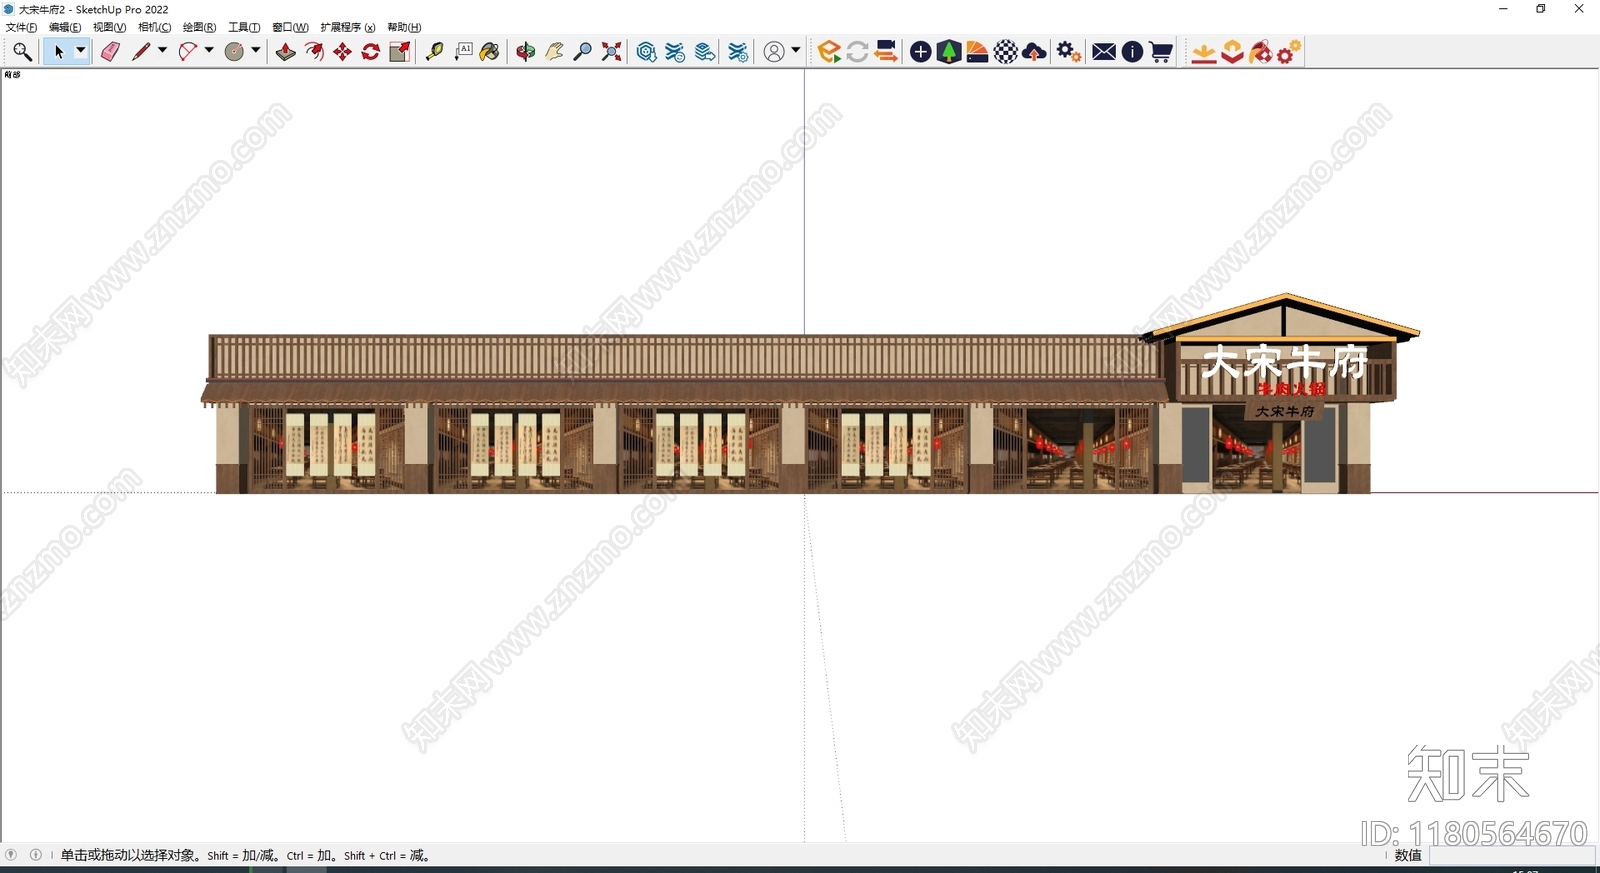Click the user account sign-in icon
Viewport: 1600px width, 873px height.
tap(774, 52)
